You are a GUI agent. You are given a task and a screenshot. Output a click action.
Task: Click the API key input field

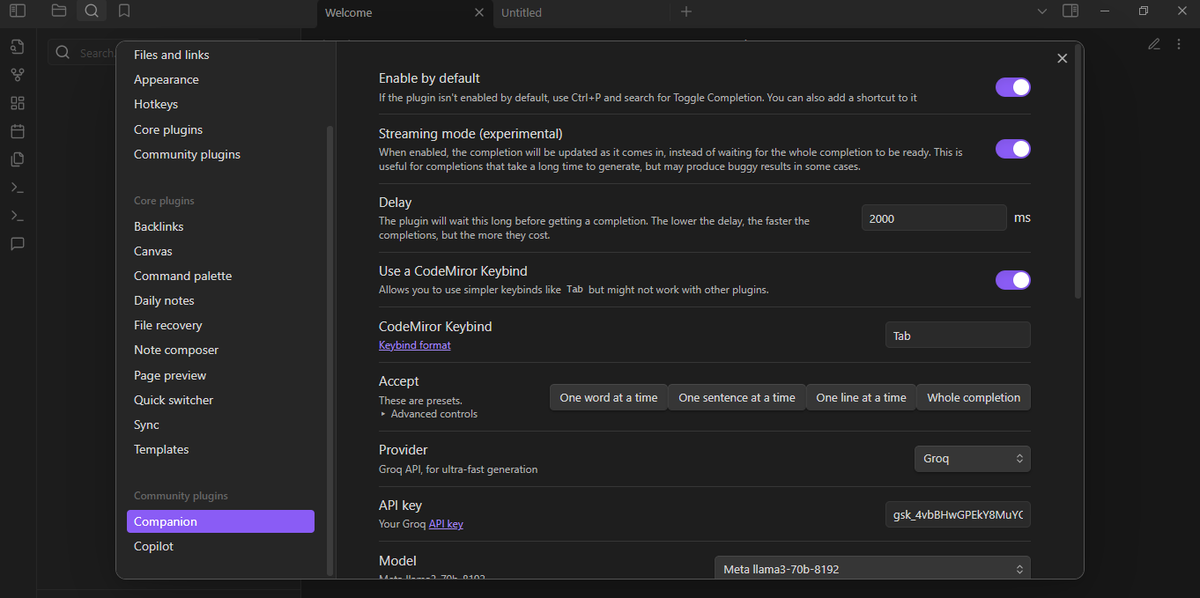[x=958, y=515]
